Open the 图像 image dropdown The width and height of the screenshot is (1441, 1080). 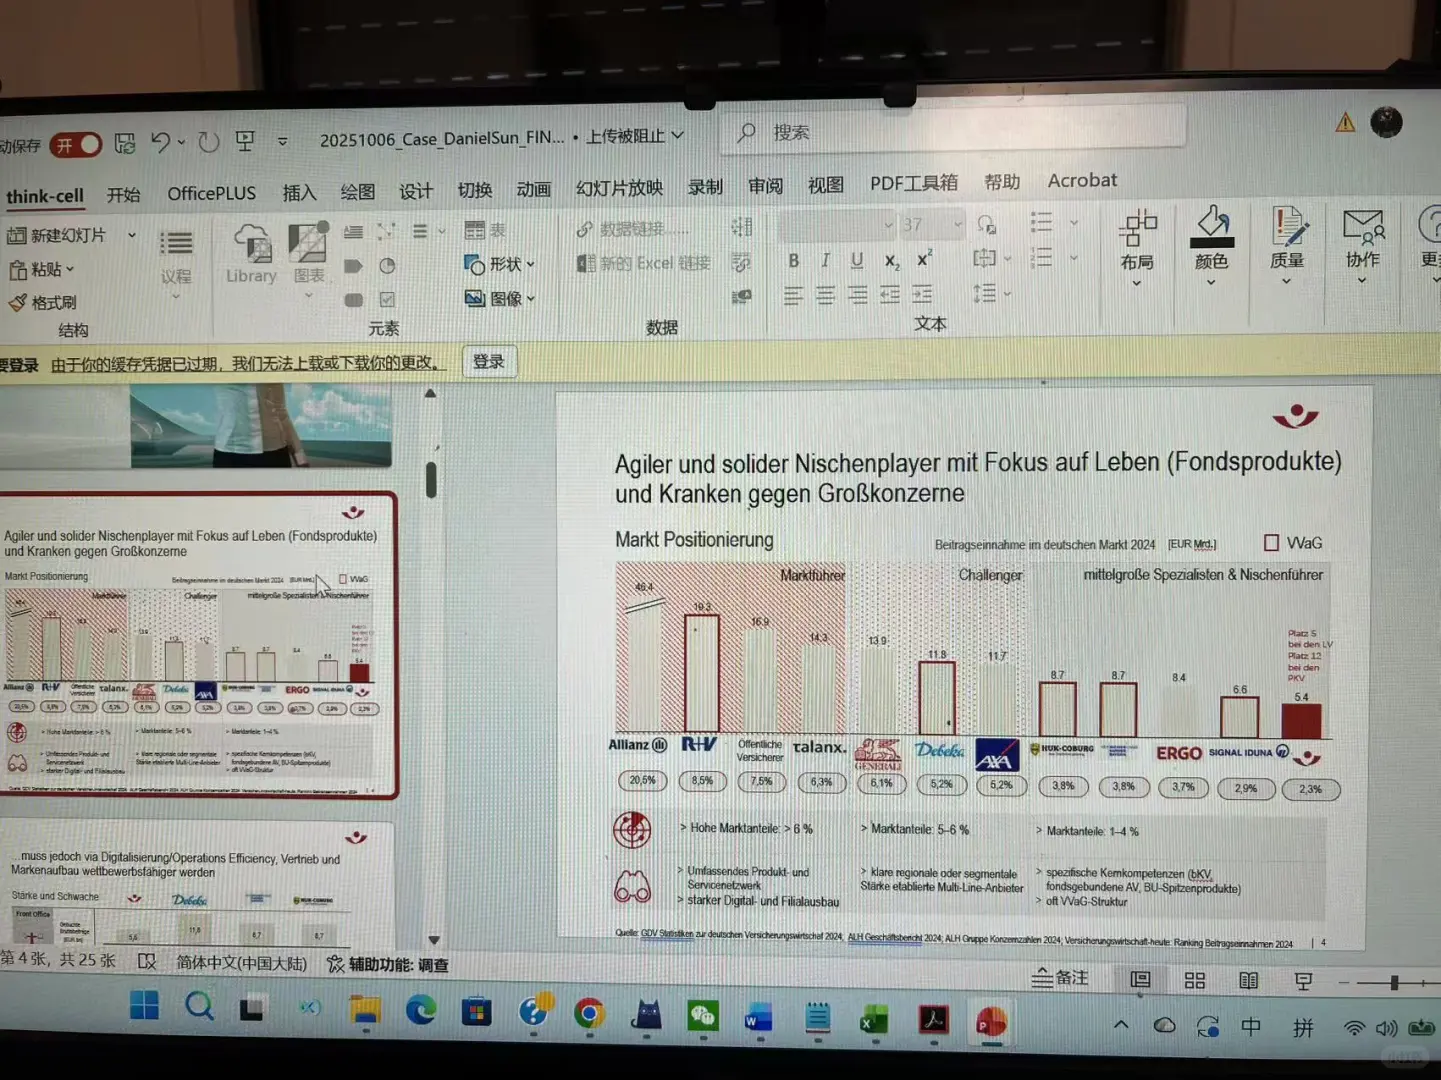500,298
